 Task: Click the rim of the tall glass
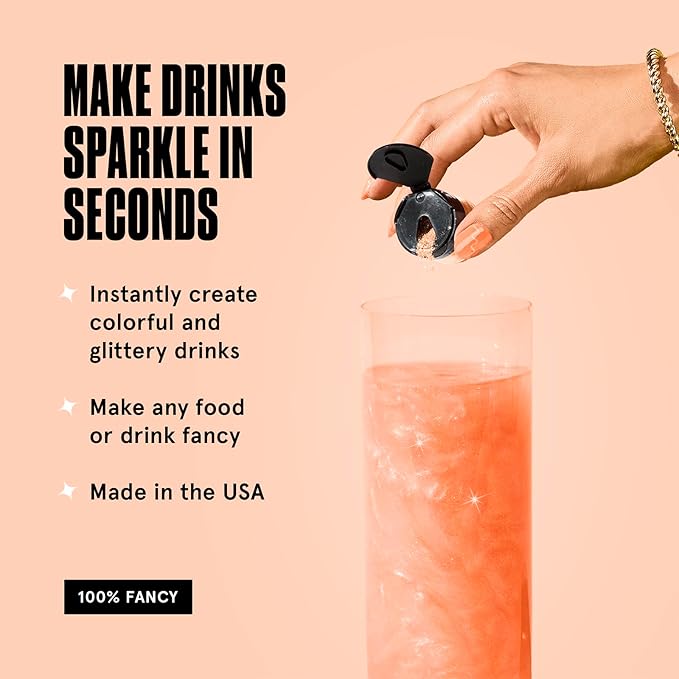446,305
